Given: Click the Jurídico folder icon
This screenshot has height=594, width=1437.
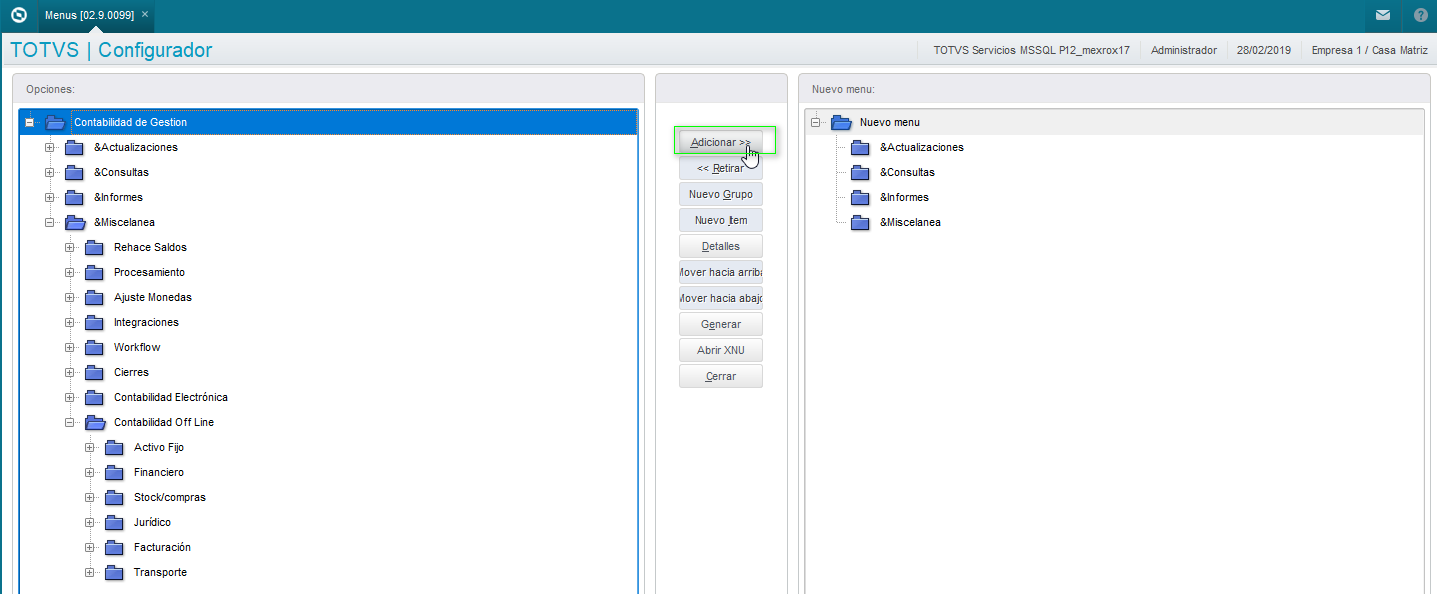Looking at the screenshot, I should coord(115,522).
